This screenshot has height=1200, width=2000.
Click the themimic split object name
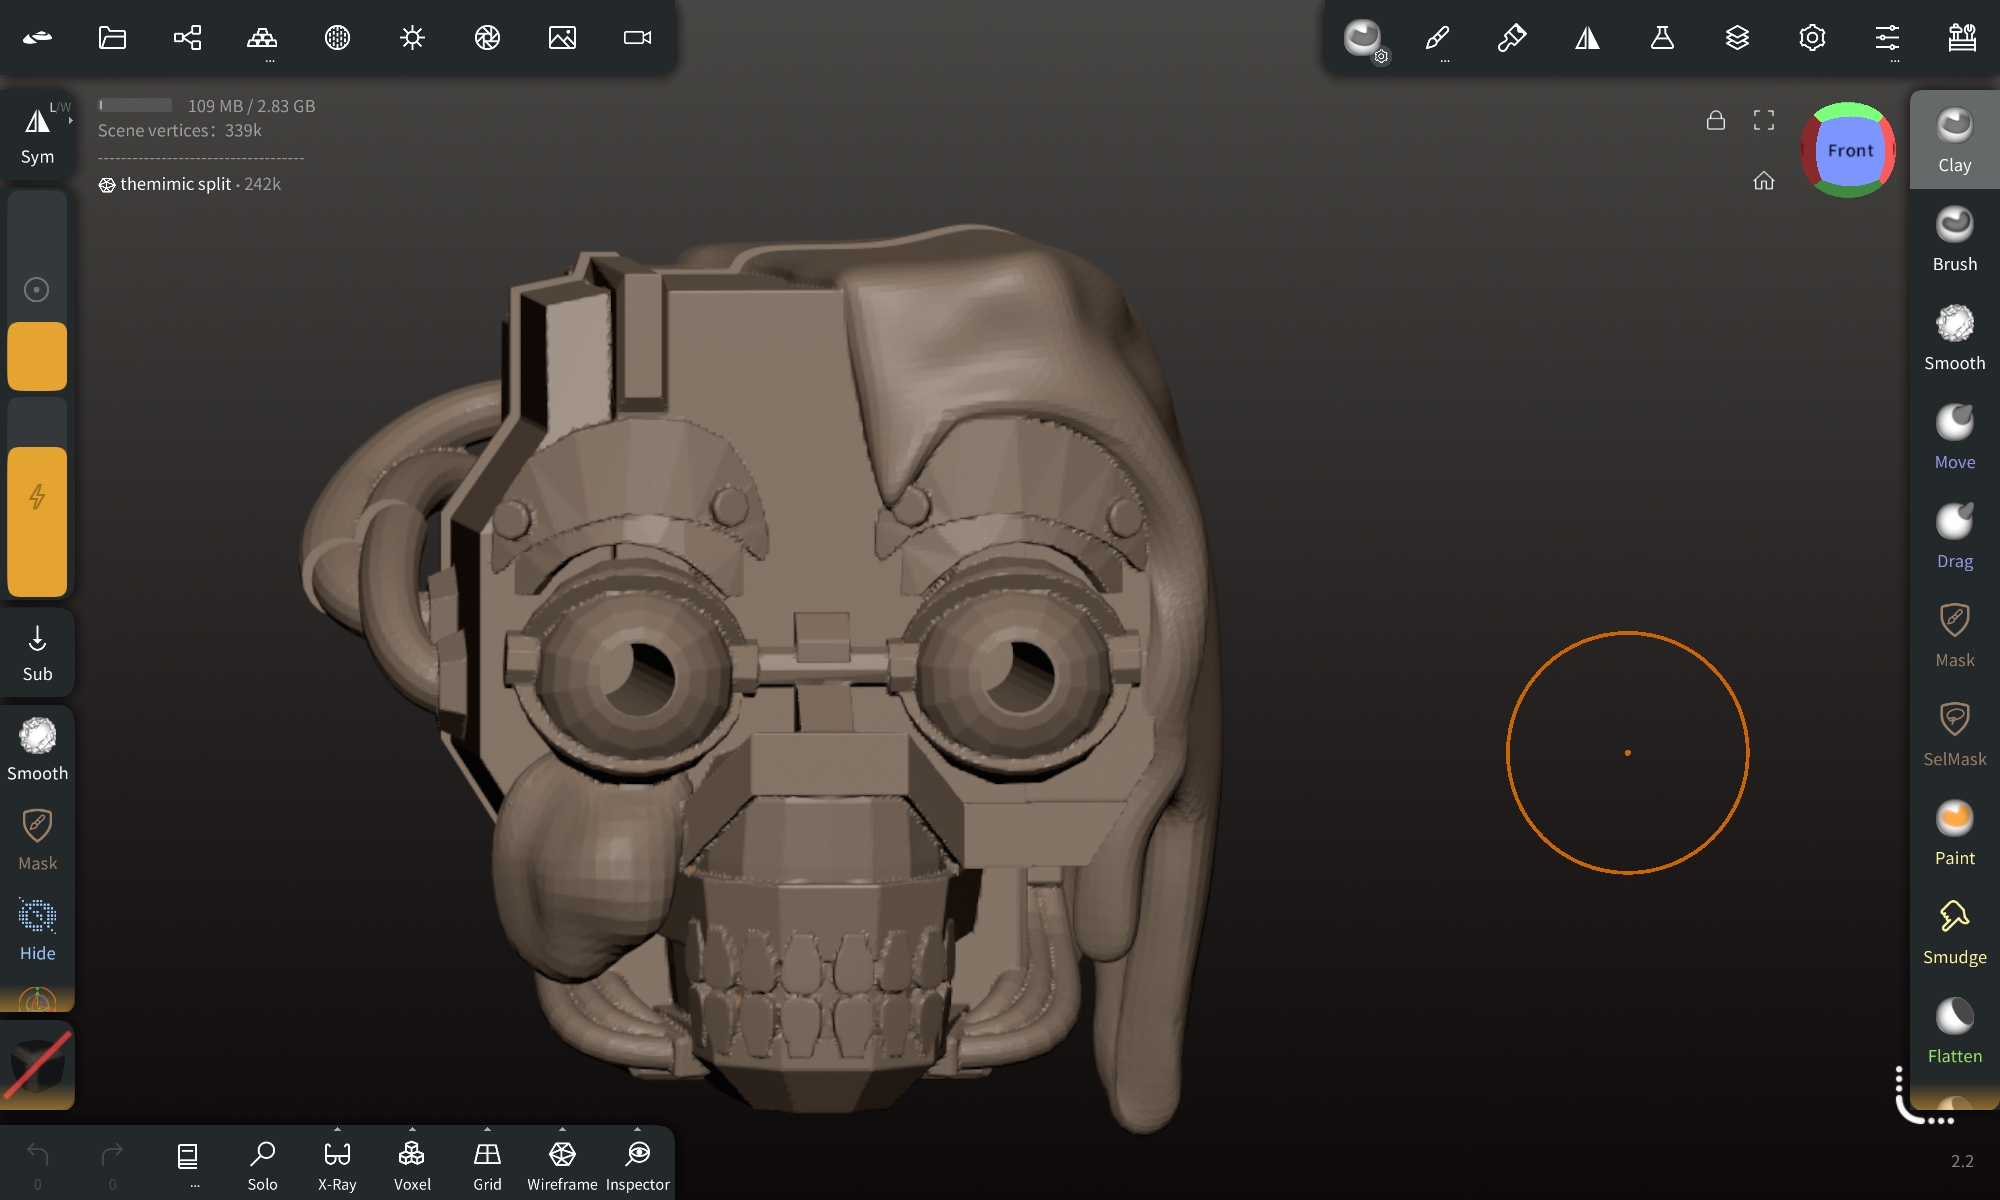175,184
